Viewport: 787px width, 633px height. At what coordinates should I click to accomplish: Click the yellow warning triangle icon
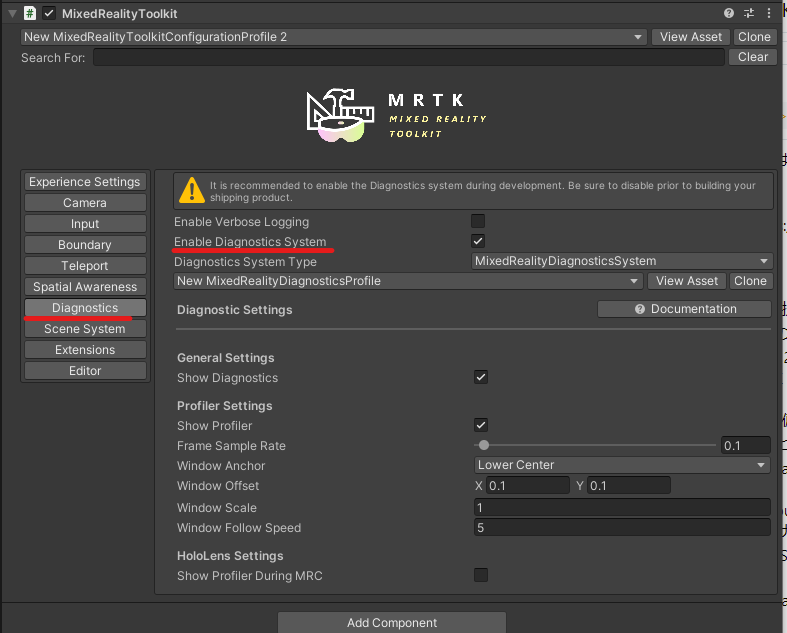point(192,191)
